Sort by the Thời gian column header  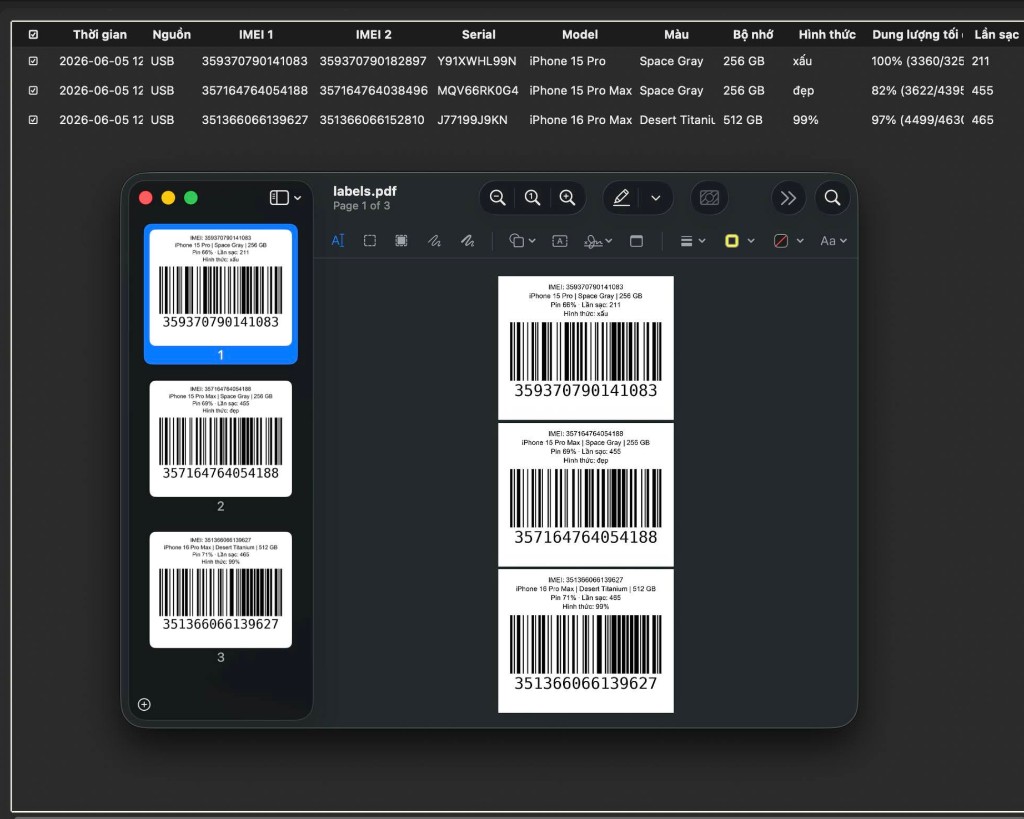pyautogui.click(x=100, y=35)
